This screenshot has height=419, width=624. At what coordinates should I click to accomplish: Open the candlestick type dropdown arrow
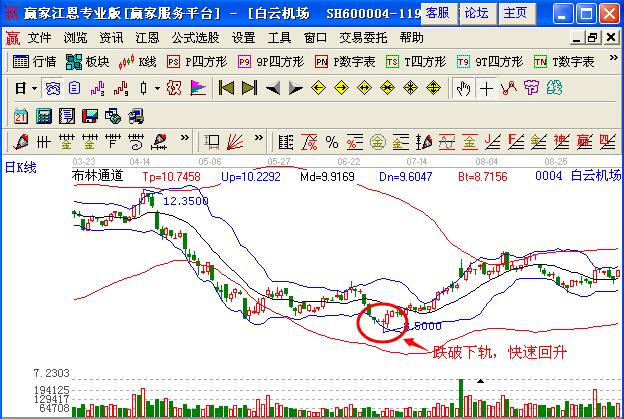pyautogui.click(x=158, y=88)
